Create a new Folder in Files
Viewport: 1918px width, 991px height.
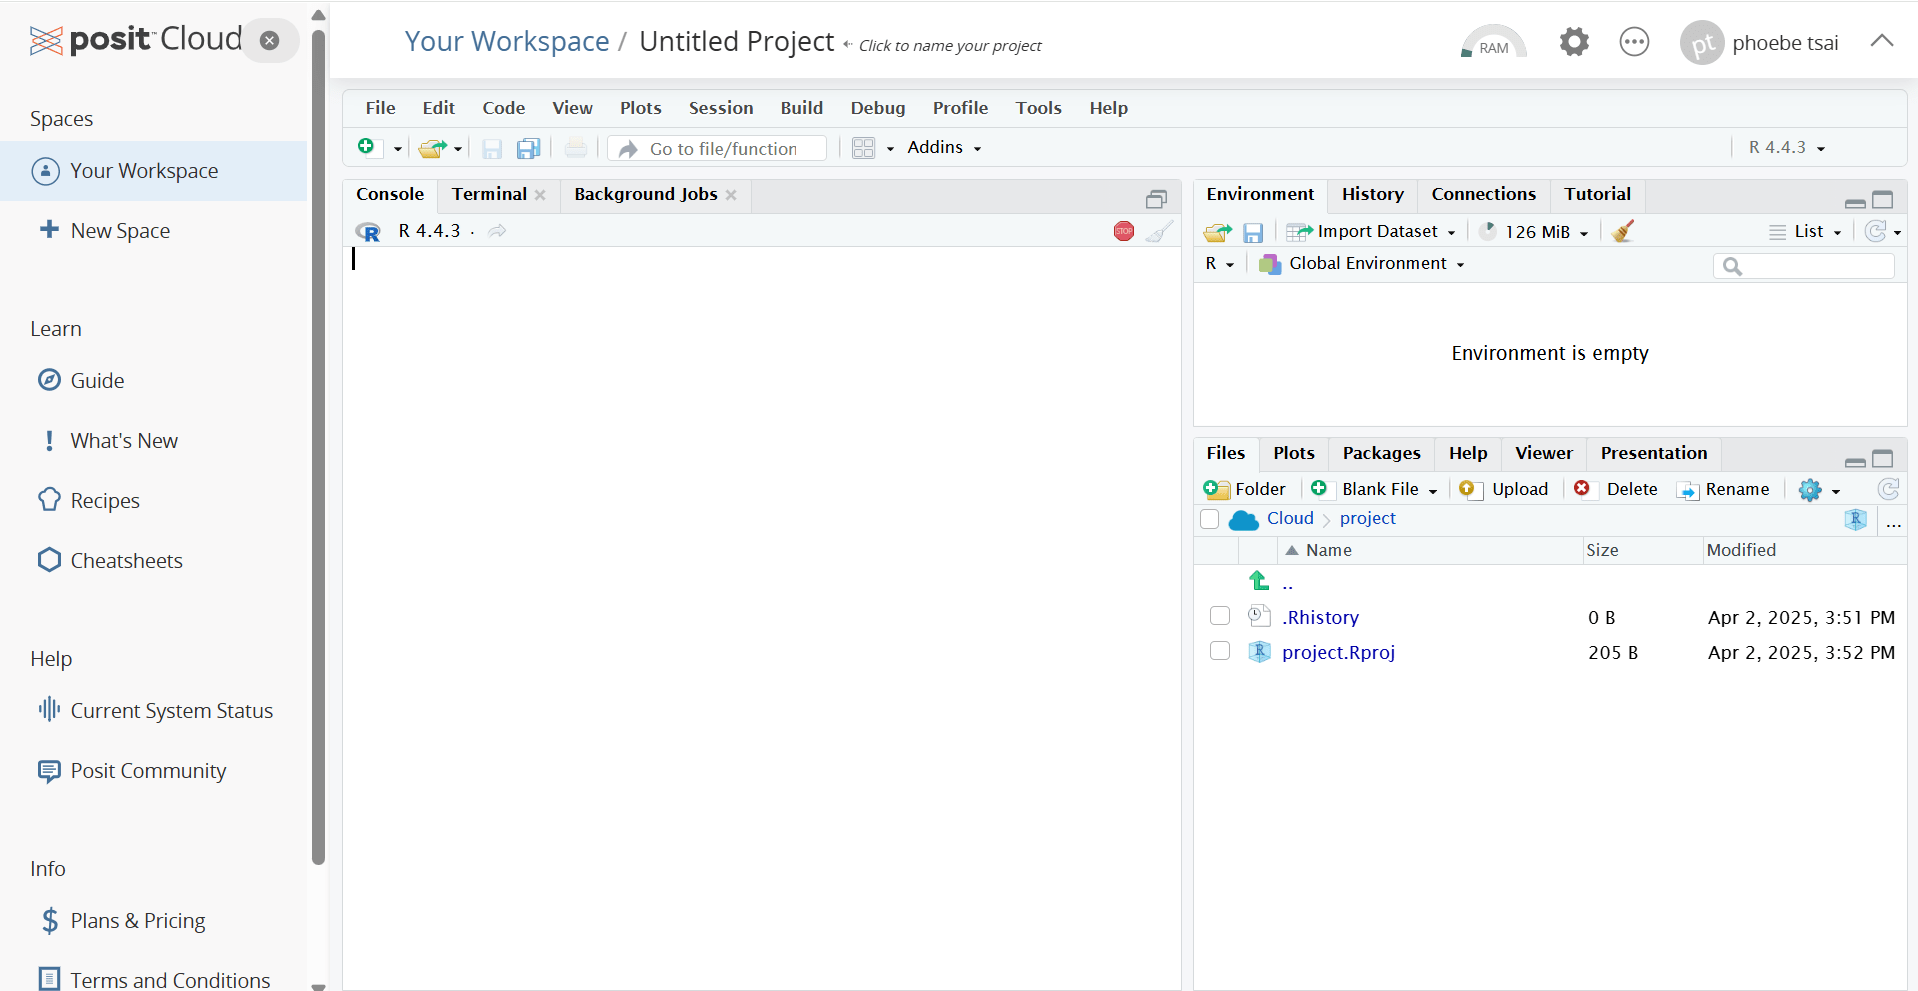1245,489
